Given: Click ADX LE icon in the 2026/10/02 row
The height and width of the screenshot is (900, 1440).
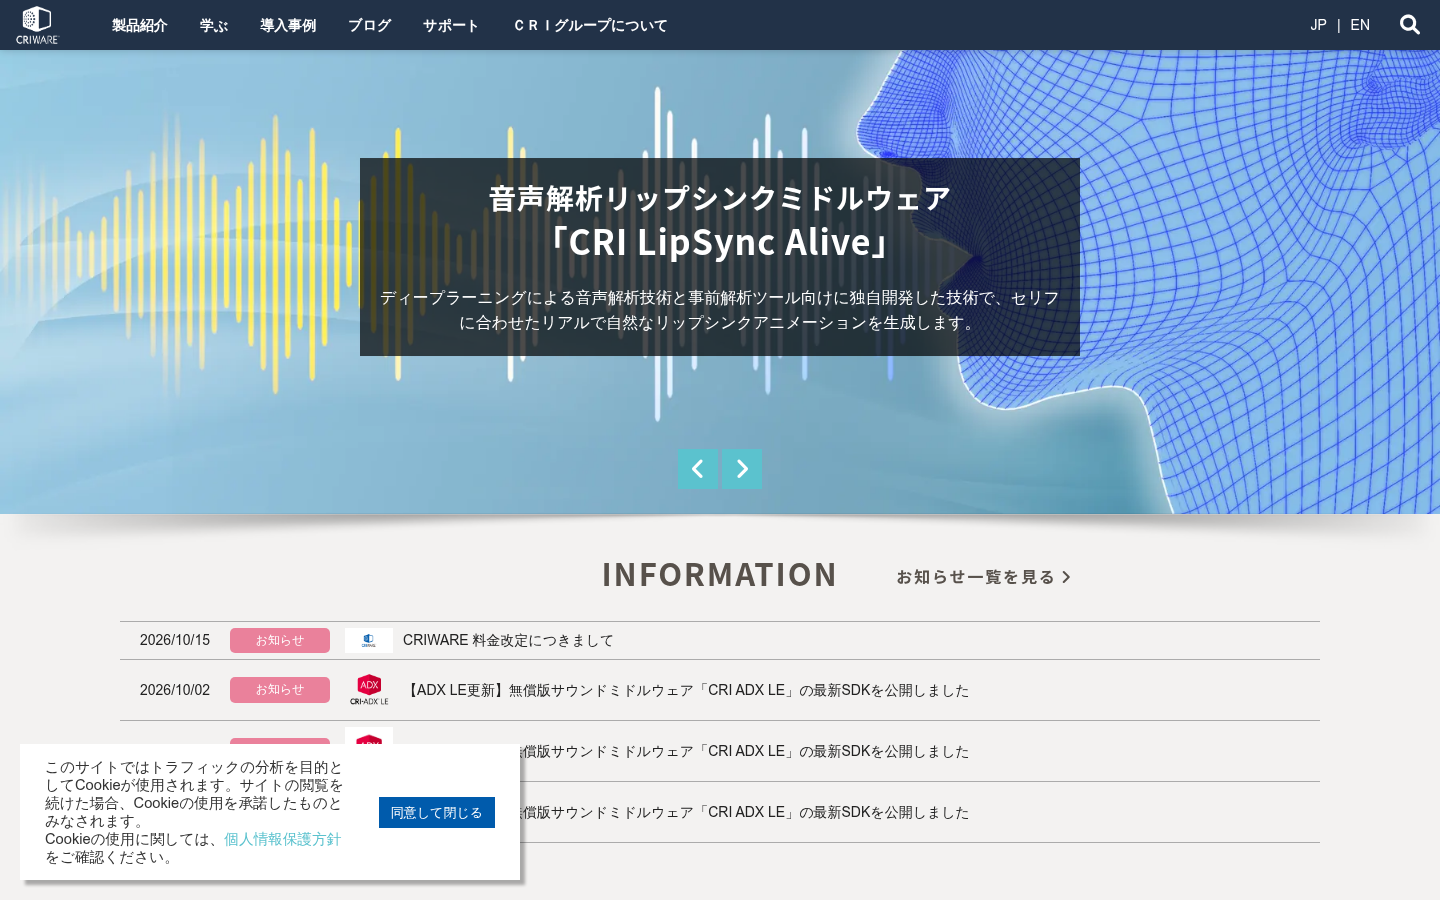Looking at the screenshot, I should click(369, 690).
